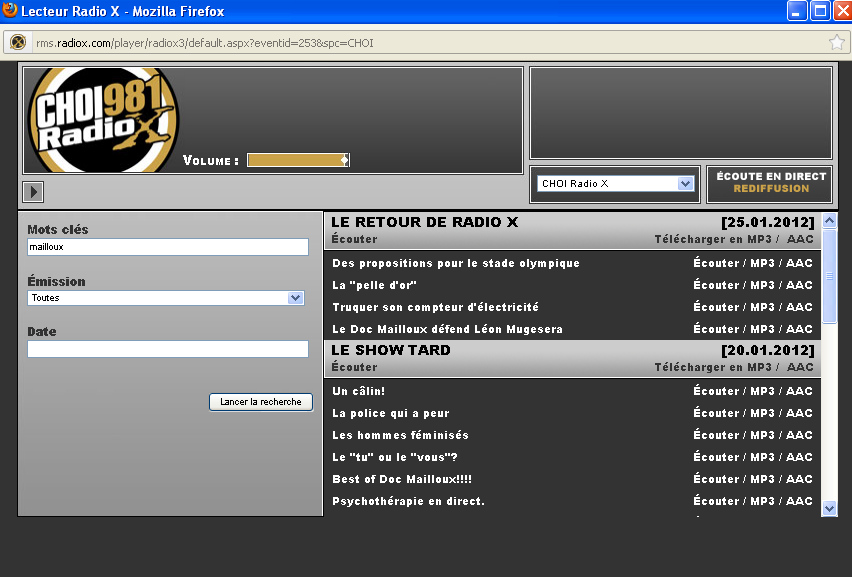Click MP3 for Un câlin!
The width and height of the screenshot is (852, 577).
(x=762, y=391)
